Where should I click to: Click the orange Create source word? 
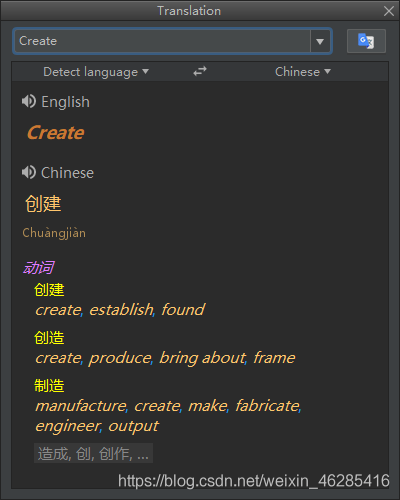56,133
